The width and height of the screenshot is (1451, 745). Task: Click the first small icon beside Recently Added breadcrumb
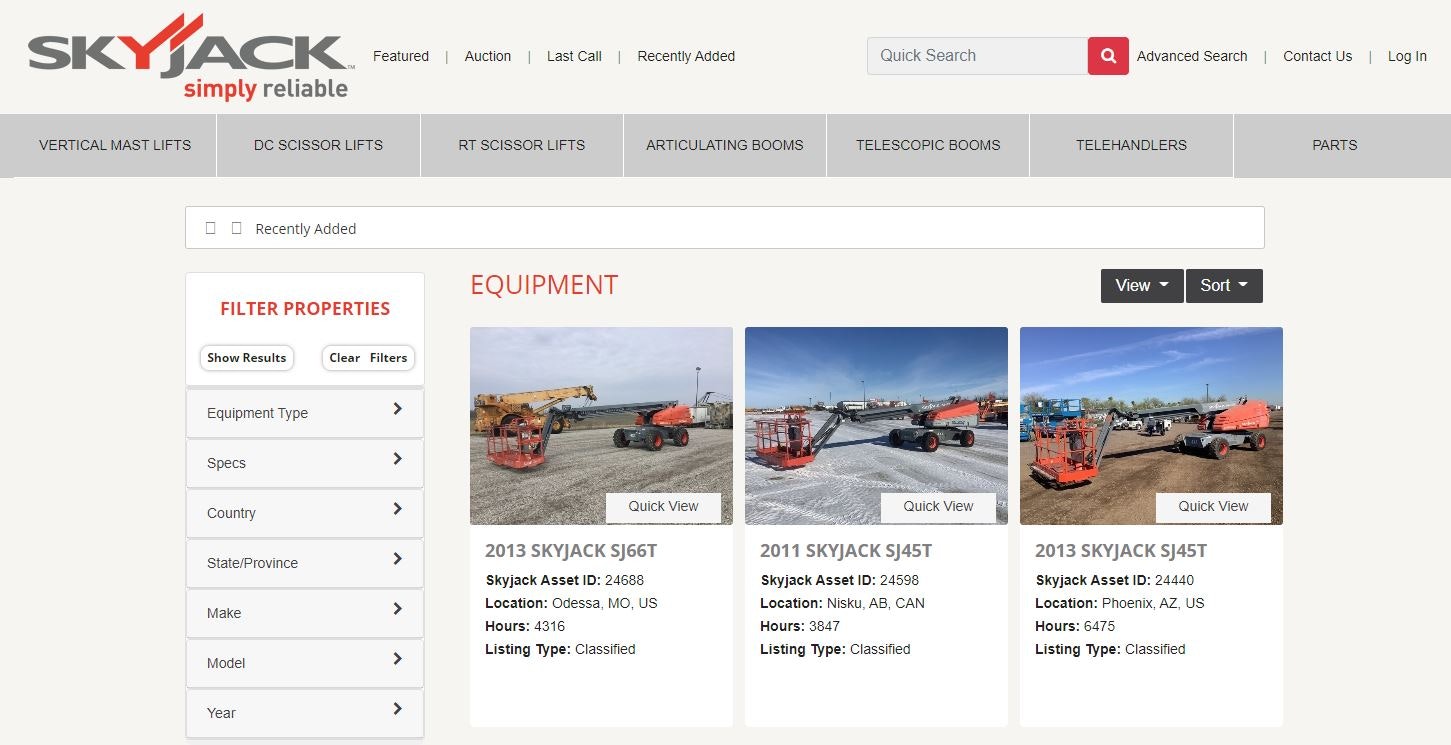point(211,228)
